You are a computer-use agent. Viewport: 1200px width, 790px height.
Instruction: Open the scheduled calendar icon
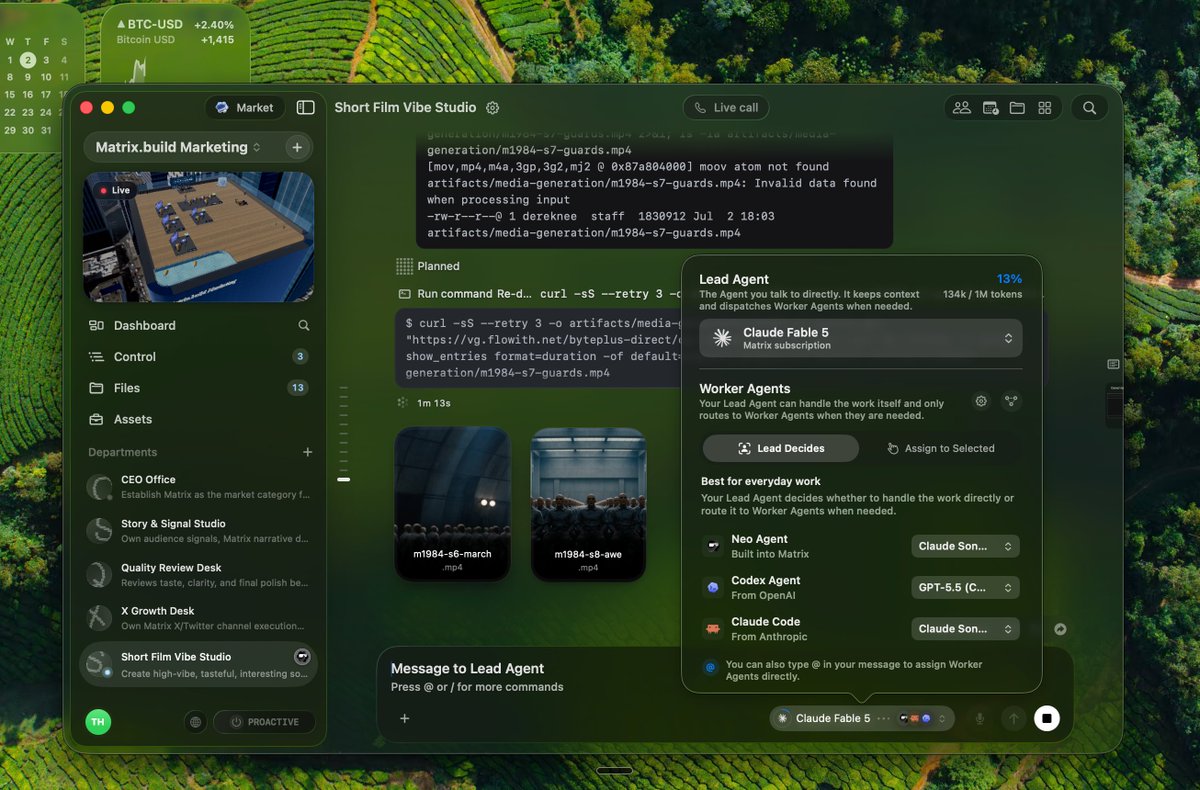[990, 108]
